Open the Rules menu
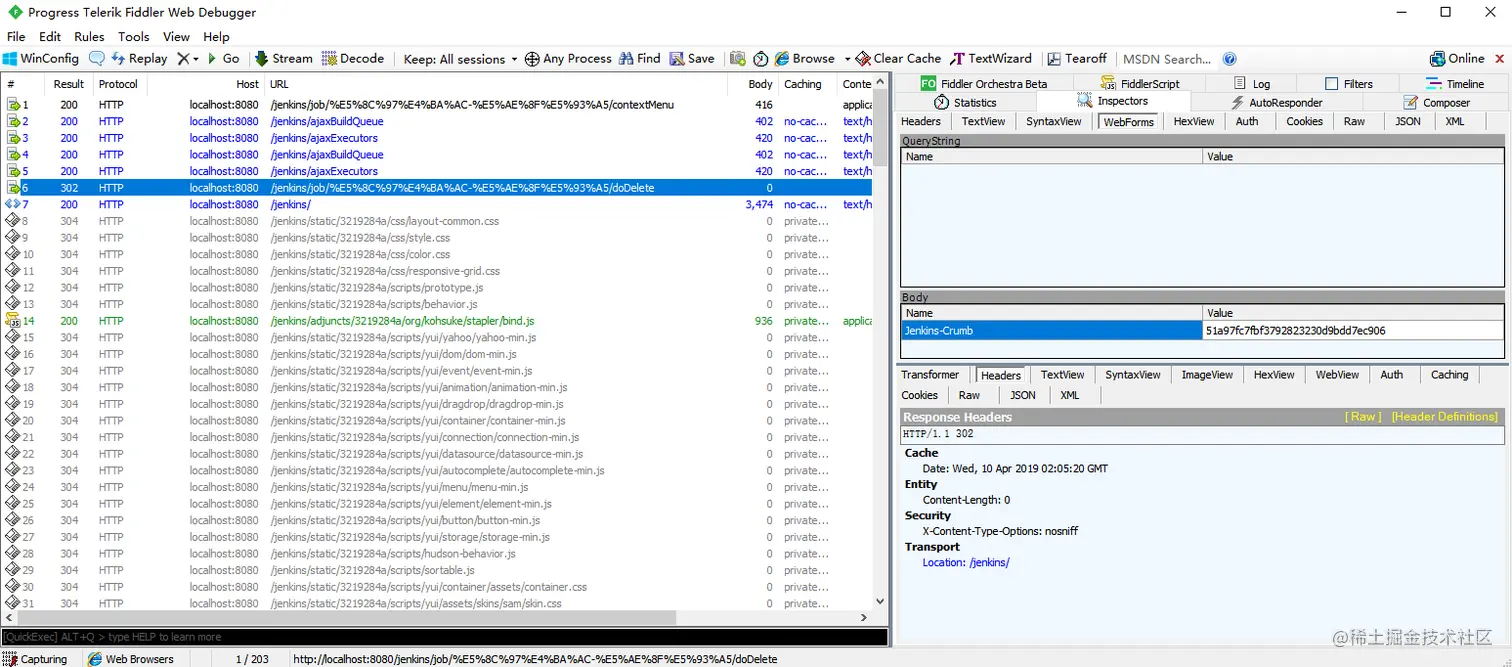Viewport: 1512px width, 667px height. 89,37
